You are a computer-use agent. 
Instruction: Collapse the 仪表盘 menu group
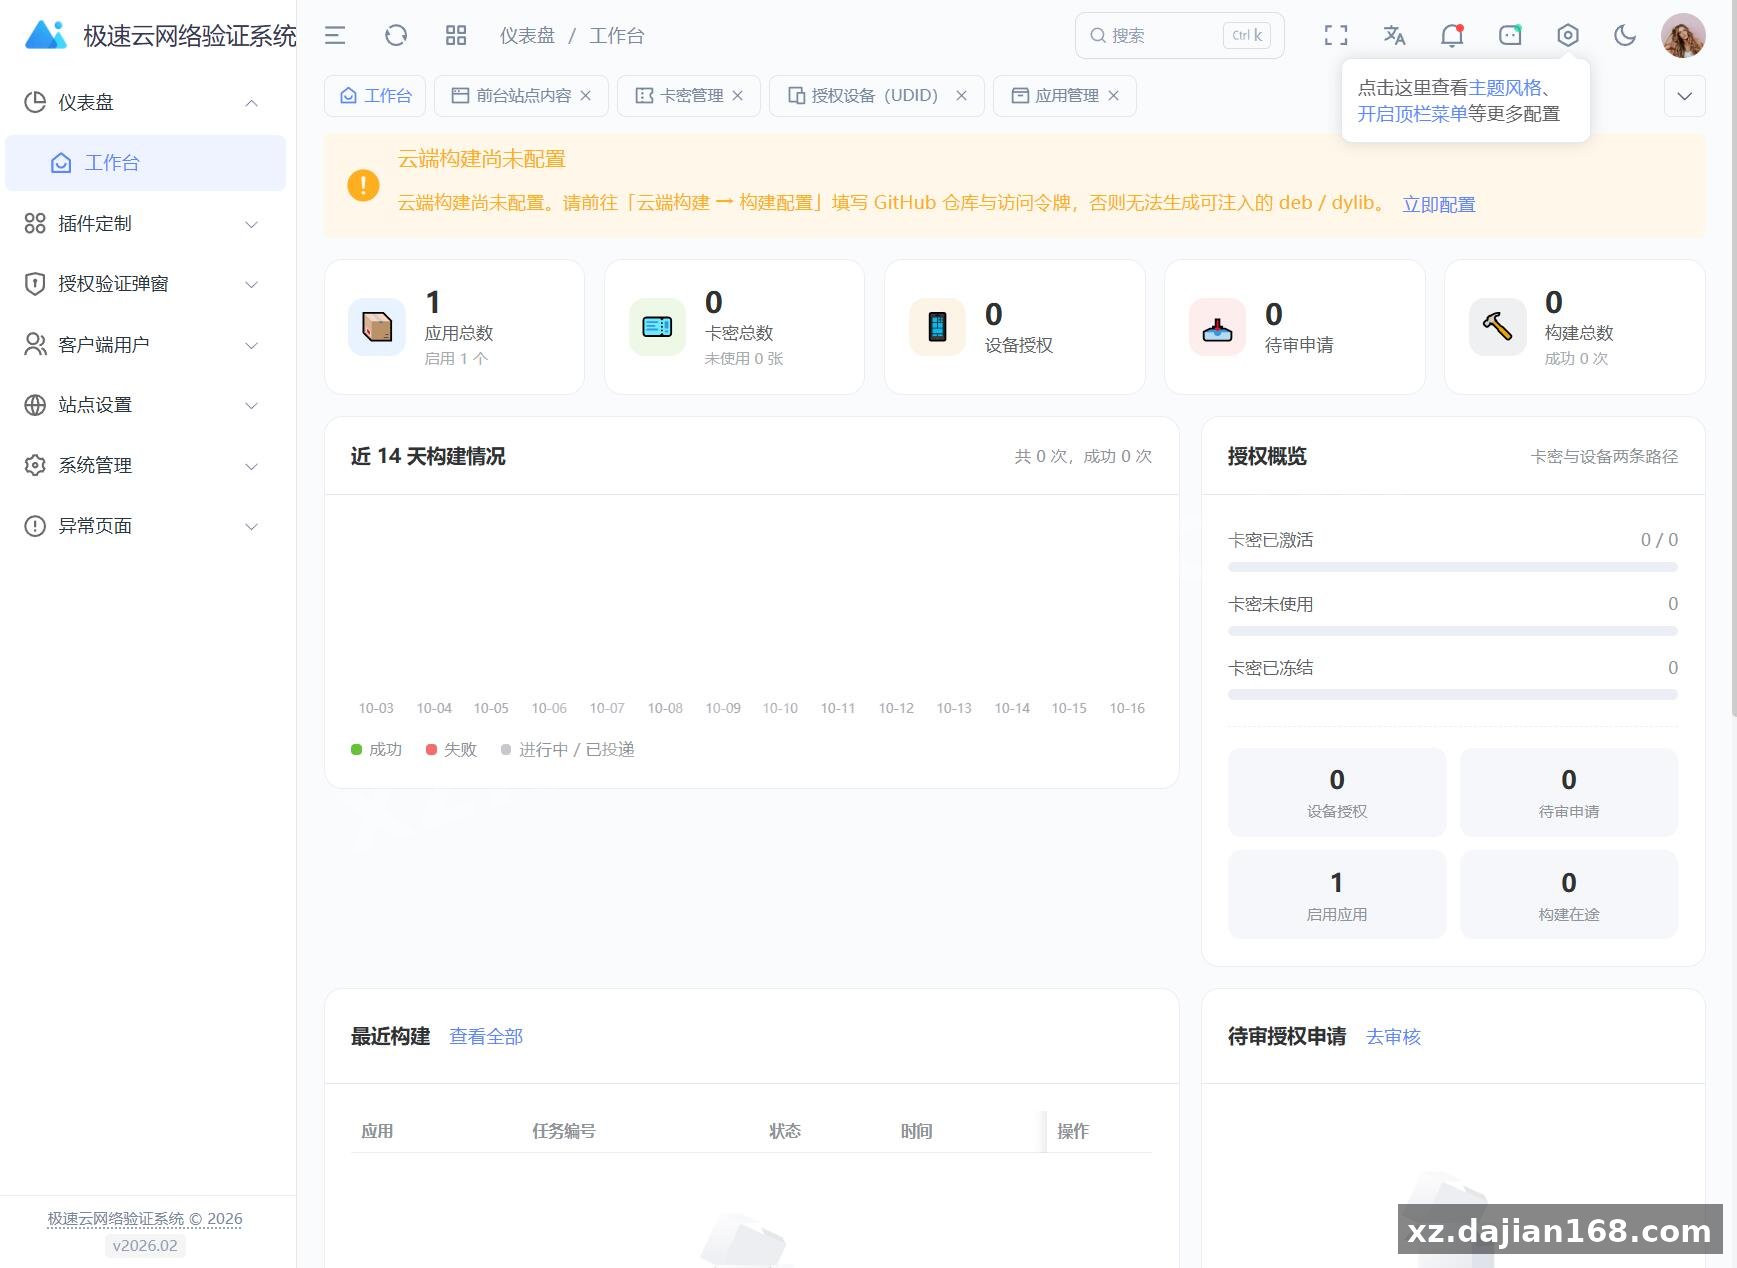click(145, 103)
